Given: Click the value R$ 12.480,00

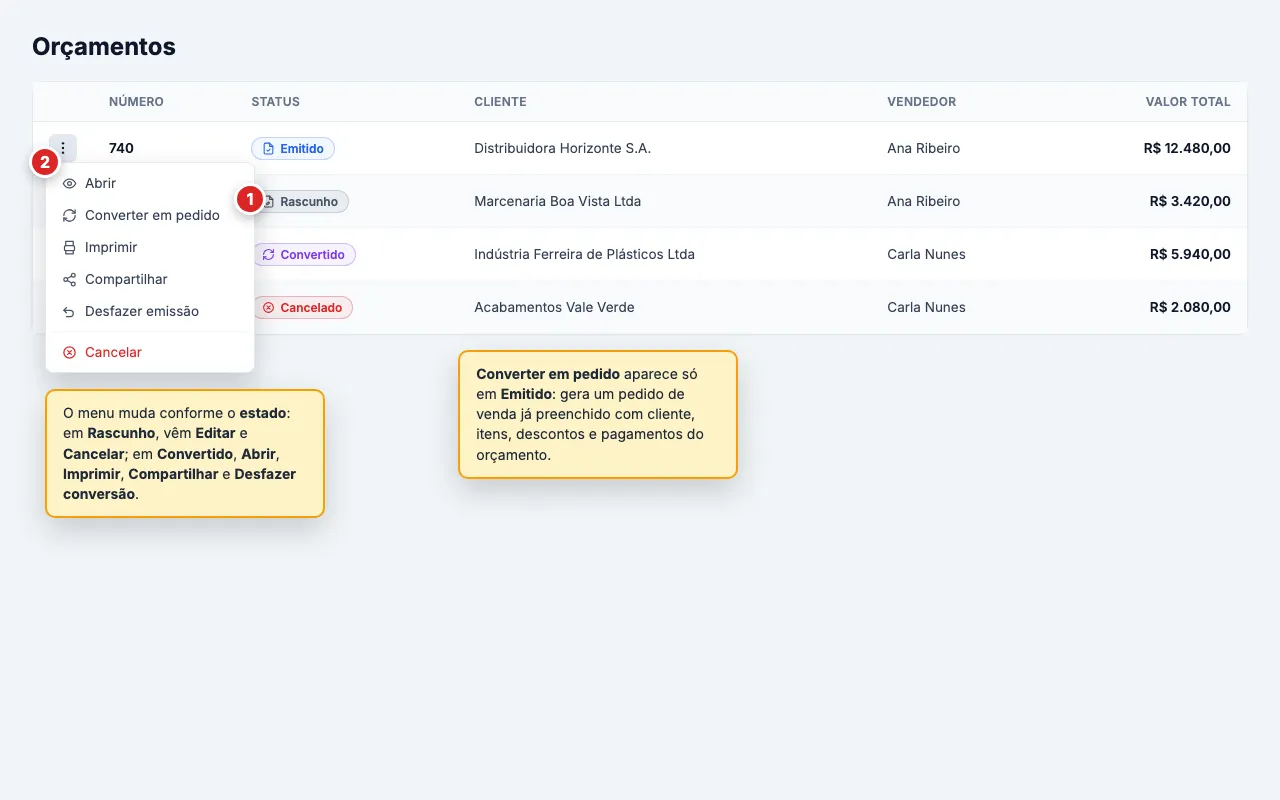Looking at the screenshot, I should coord(1187,148).
